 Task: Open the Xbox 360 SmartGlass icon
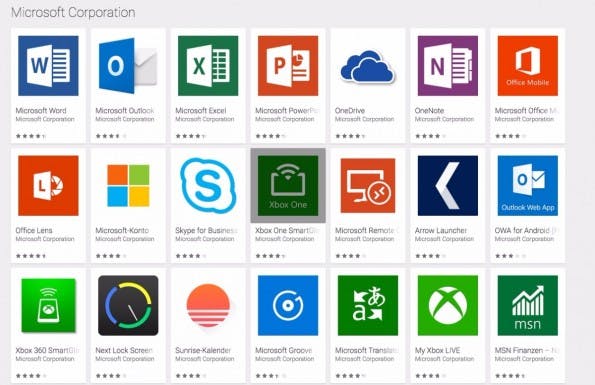[48, 305]
